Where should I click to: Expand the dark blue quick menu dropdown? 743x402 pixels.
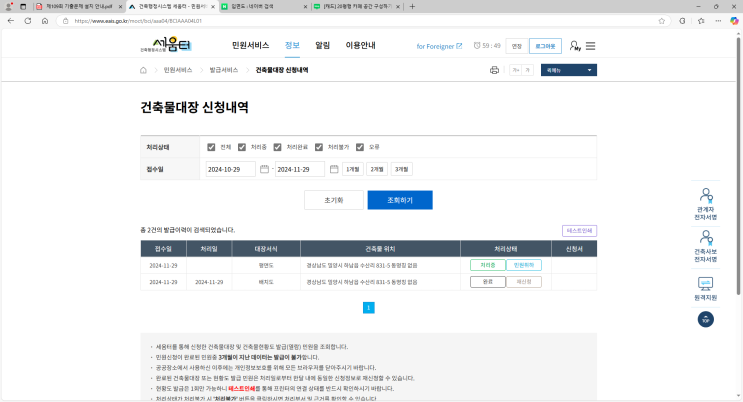(569, 70)
